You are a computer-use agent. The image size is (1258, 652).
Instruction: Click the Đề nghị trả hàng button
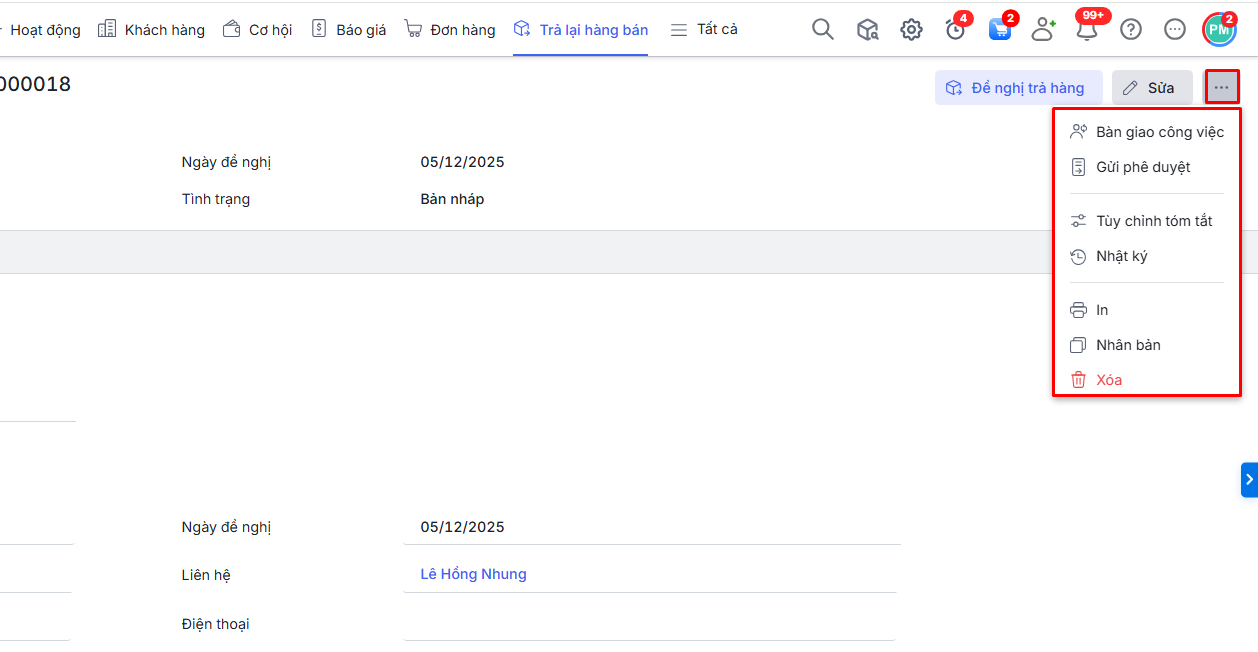point(1018,88)
